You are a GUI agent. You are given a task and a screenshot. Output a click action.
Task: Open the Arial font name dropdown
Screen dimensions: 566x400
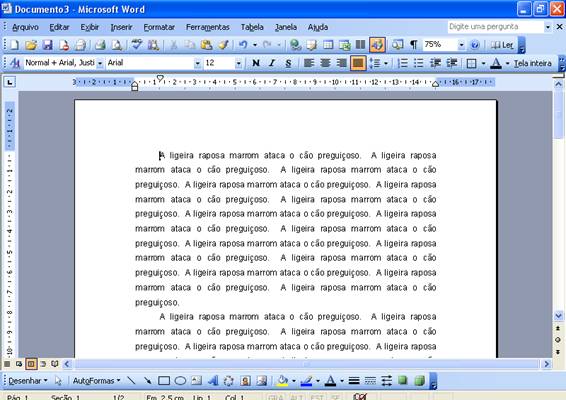(x=197, y=64)
